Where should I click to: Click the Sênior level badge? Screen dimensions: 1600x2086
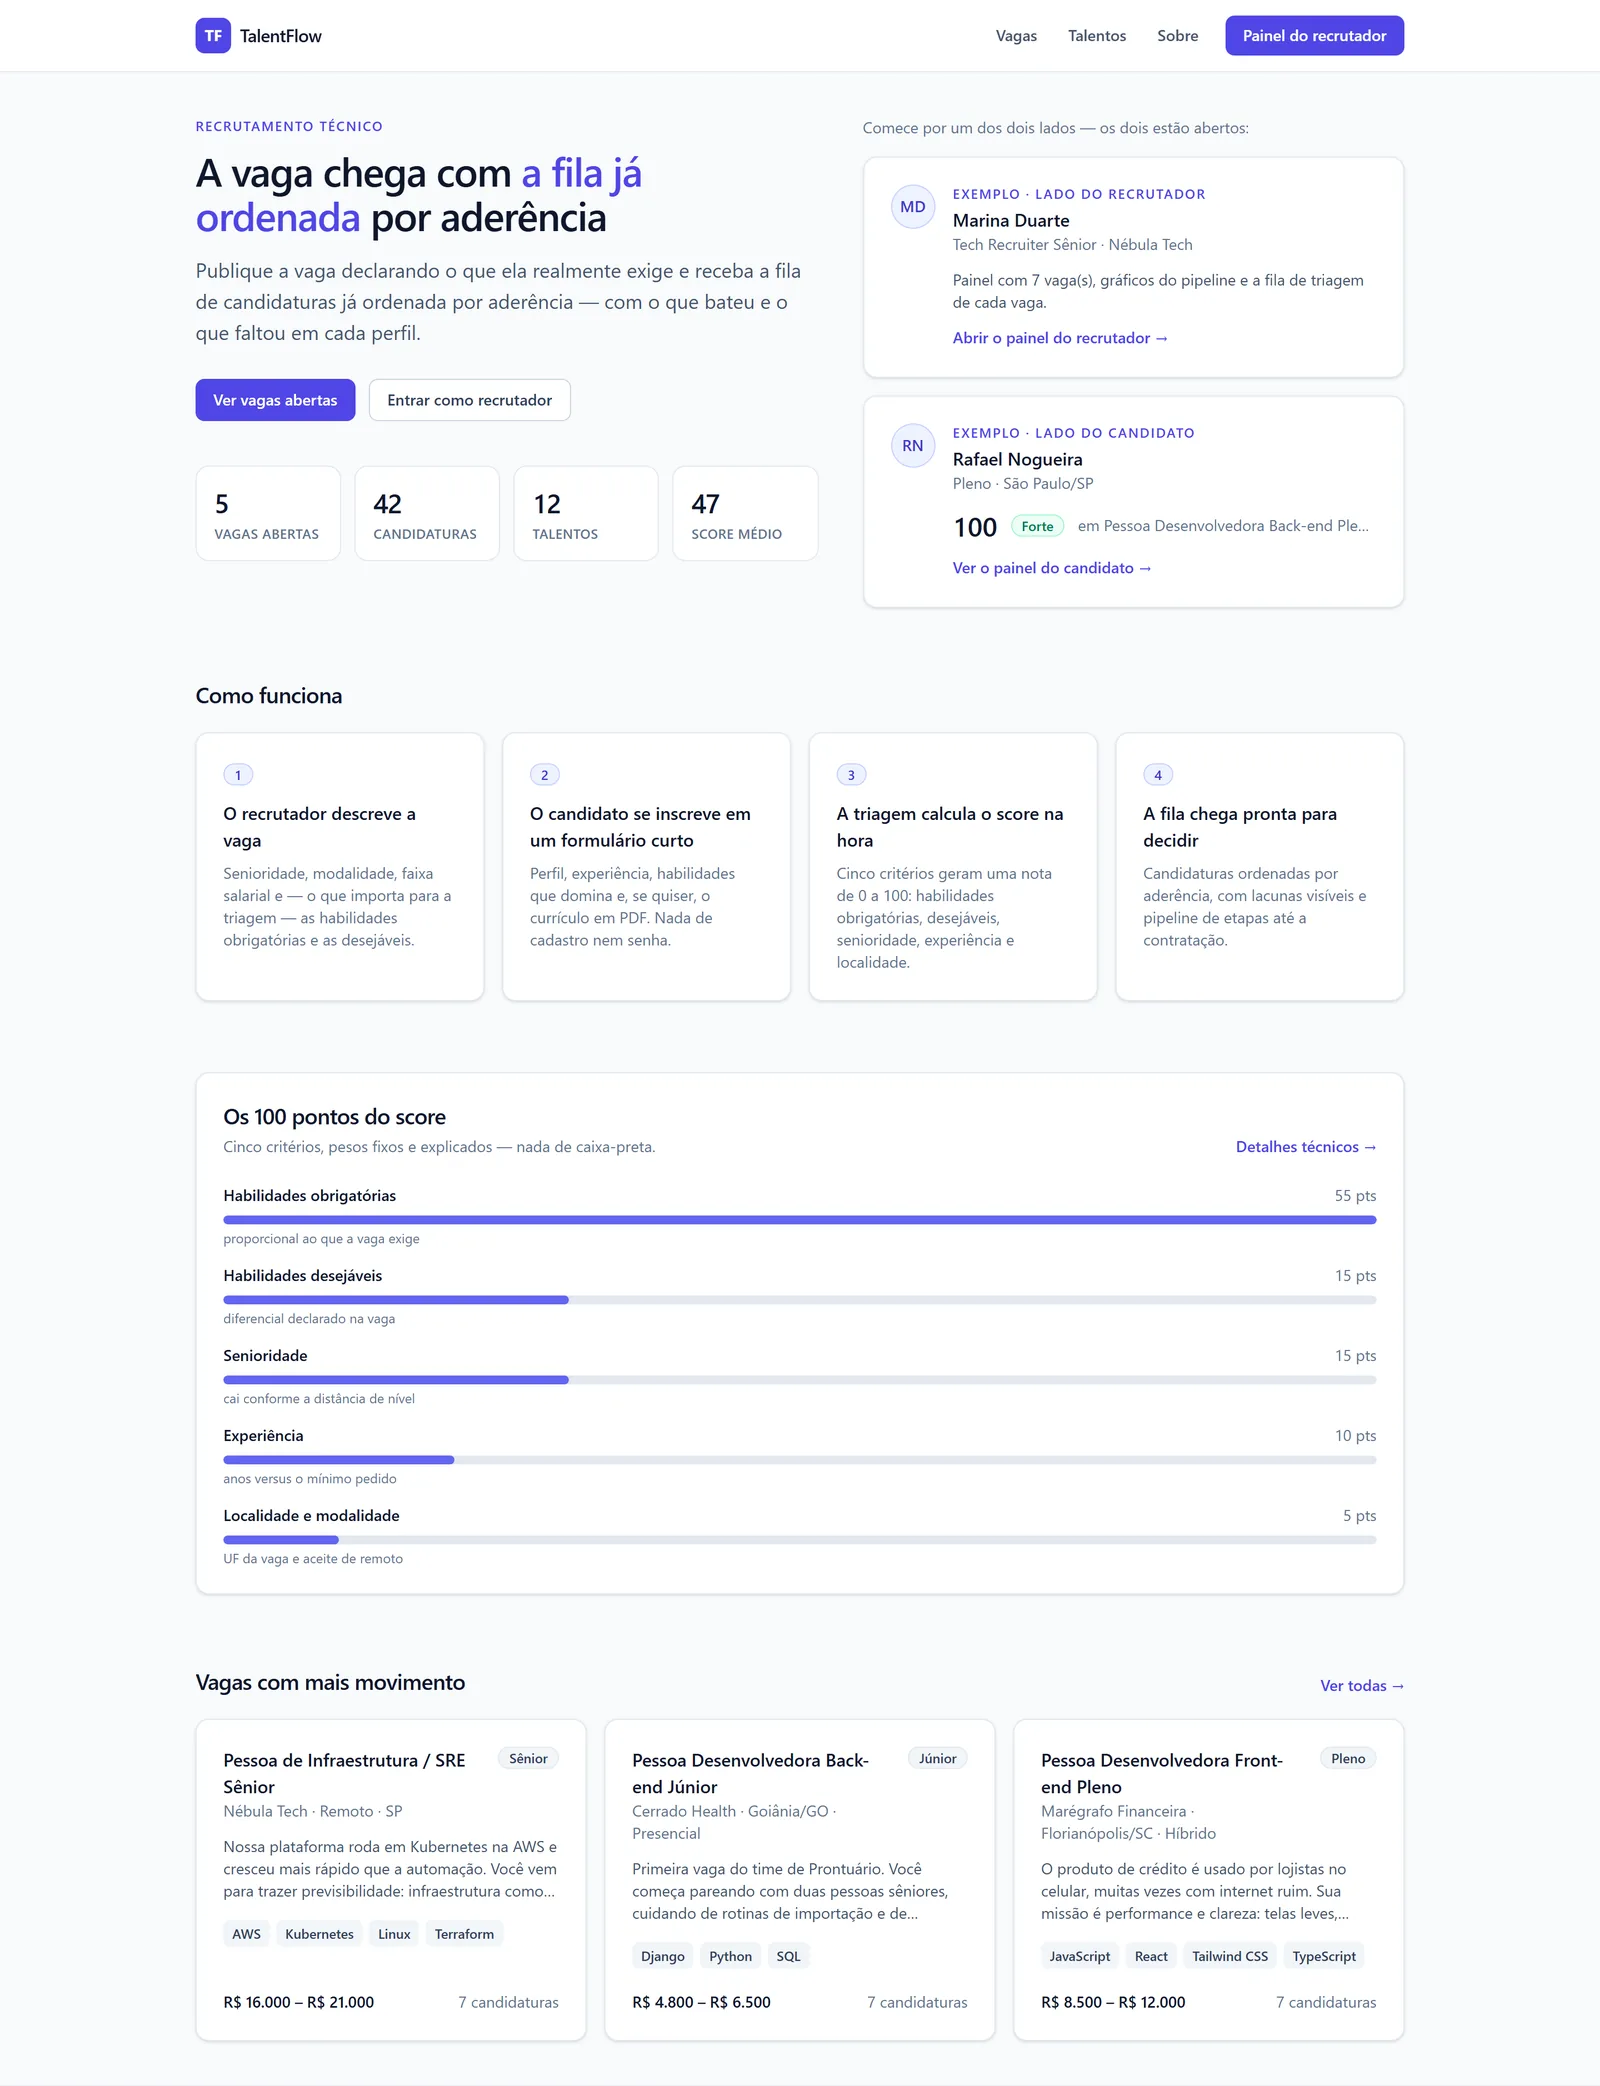pyautogui.click(x=528, y=1759)
